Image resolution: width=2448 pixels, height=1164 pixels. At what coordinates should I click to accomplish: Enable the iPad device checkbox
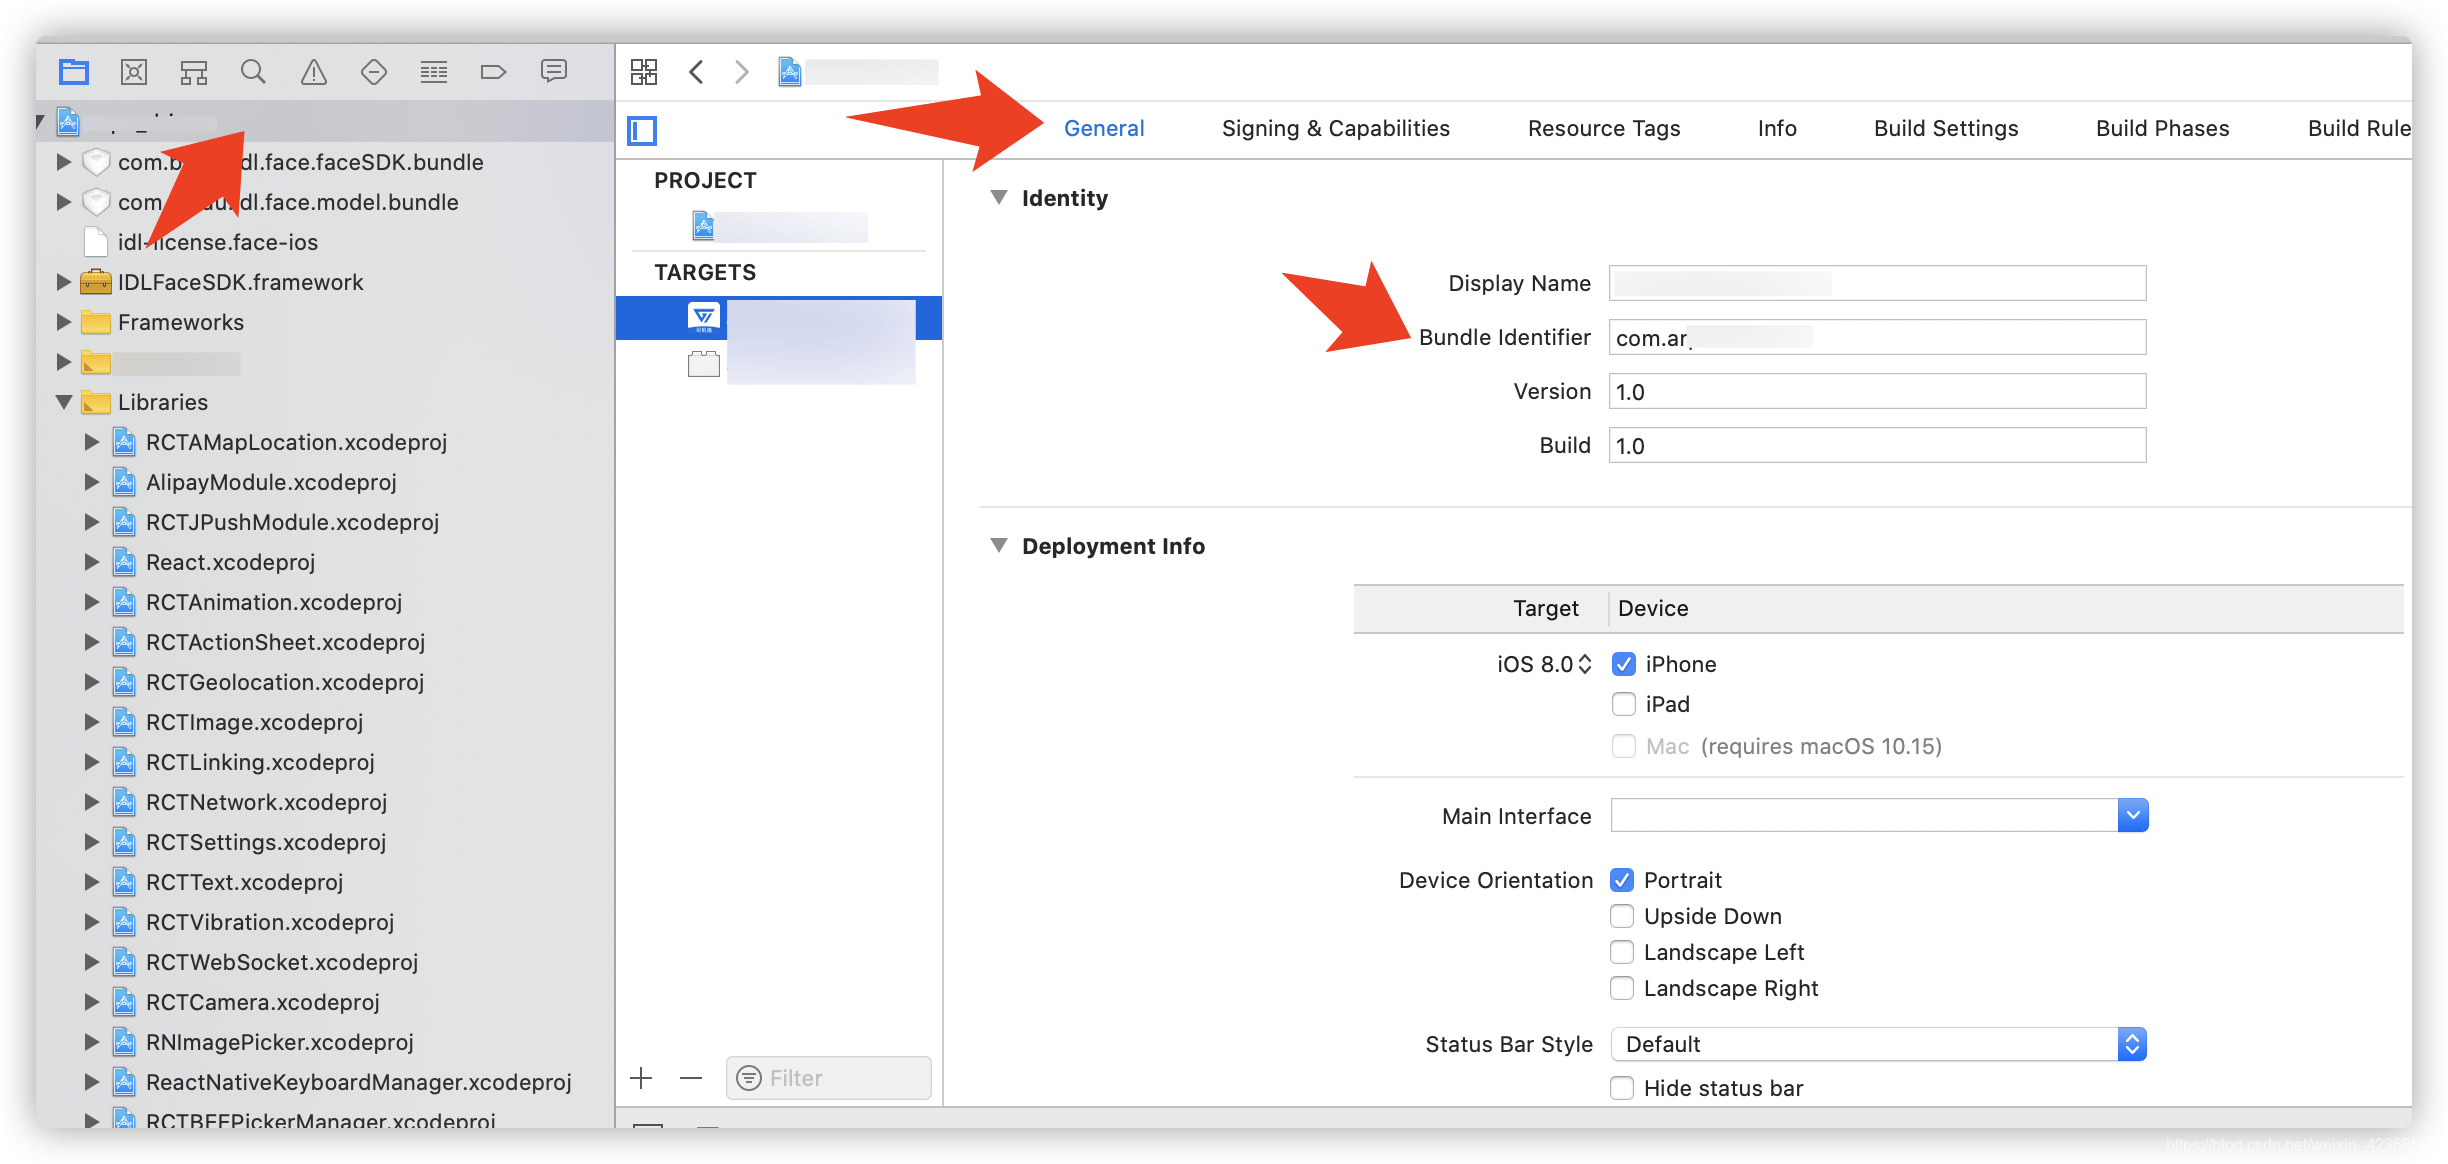pos(1624,704)
